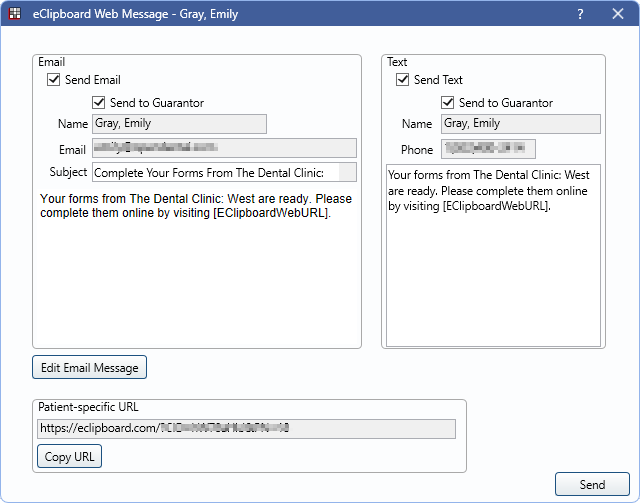Screen dimensions: 640x503
Task: Click the Phone number field
Action: coord(488,149)
